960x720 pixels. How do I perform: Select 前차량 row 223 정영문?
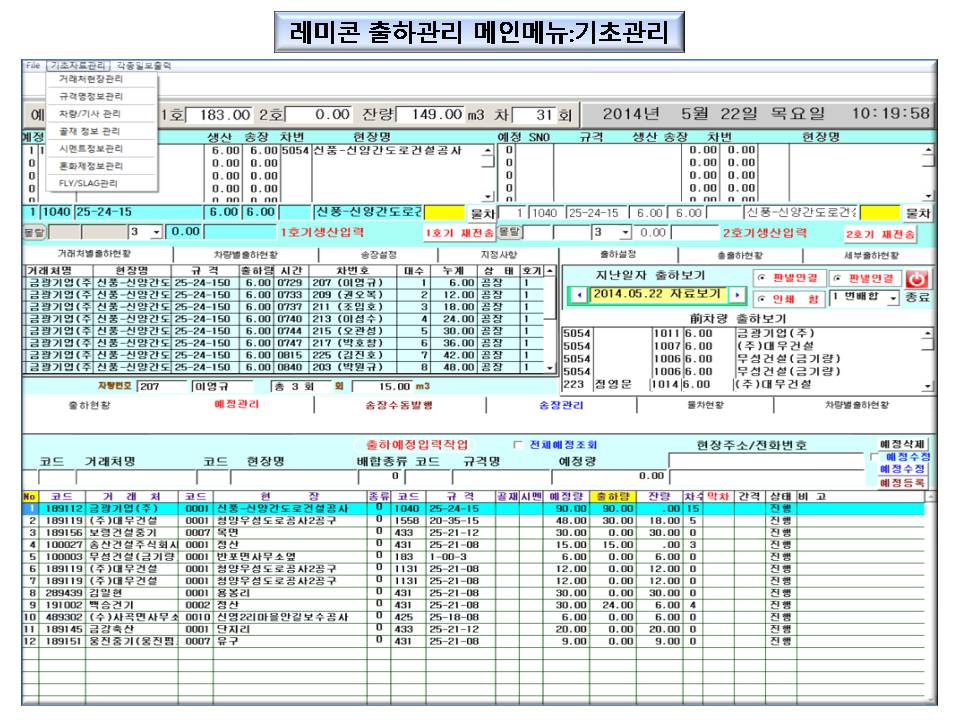[742, 384]
